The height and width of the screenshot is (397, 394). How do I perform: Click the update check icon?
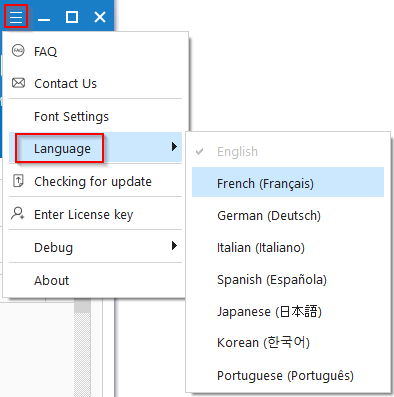pos(18,181)
